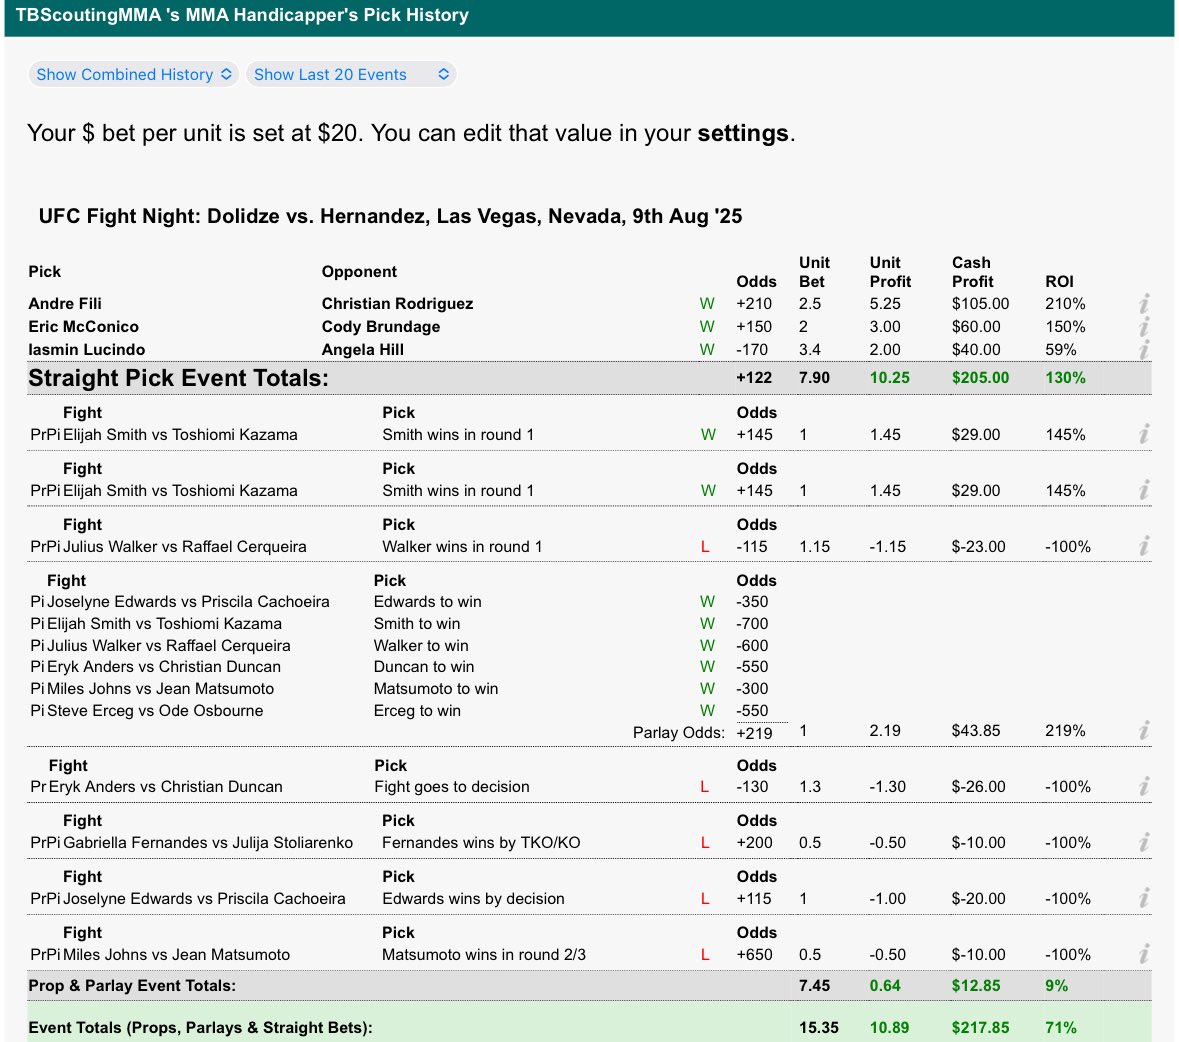The image size is (1179, 1042).
Task: Click the $12.85 prop and parlay total
Action: (x=976, y=986)
